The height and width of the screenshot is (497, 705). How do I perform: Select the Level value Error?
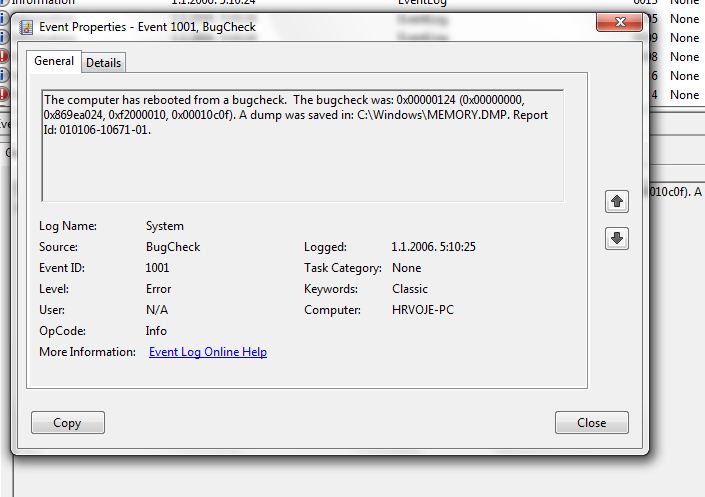tap(158, 289)
